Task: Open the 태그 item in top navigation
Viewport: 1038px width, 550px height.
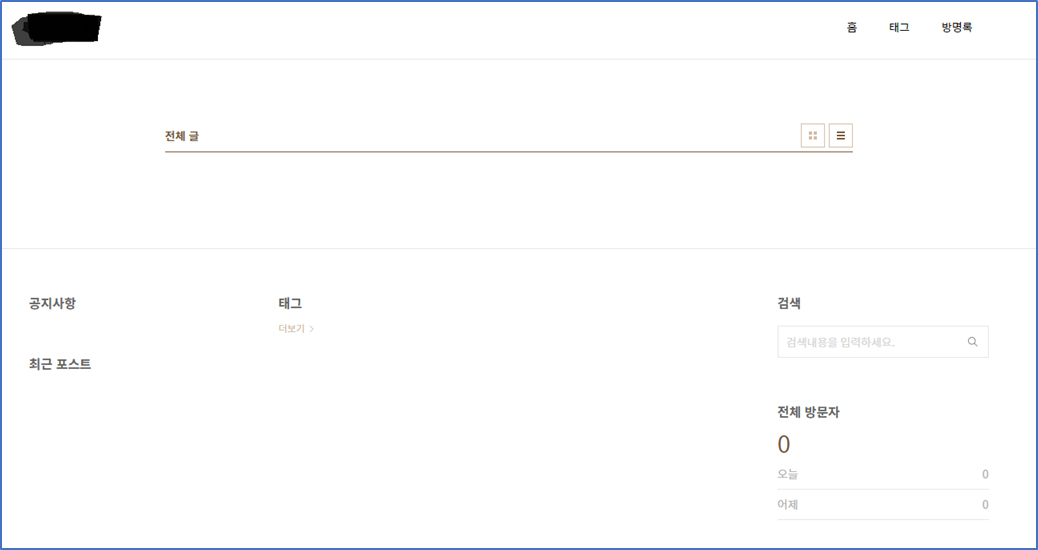Action: coord(899,28)
